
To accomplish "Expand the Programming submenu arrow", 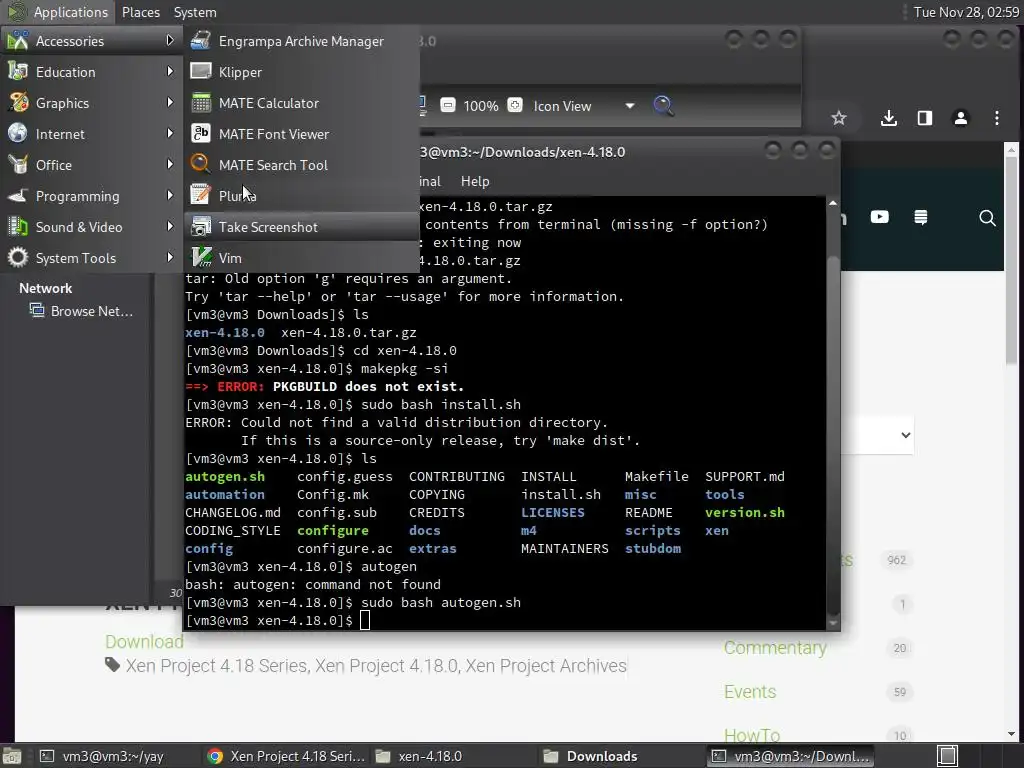I will point(170,195).
